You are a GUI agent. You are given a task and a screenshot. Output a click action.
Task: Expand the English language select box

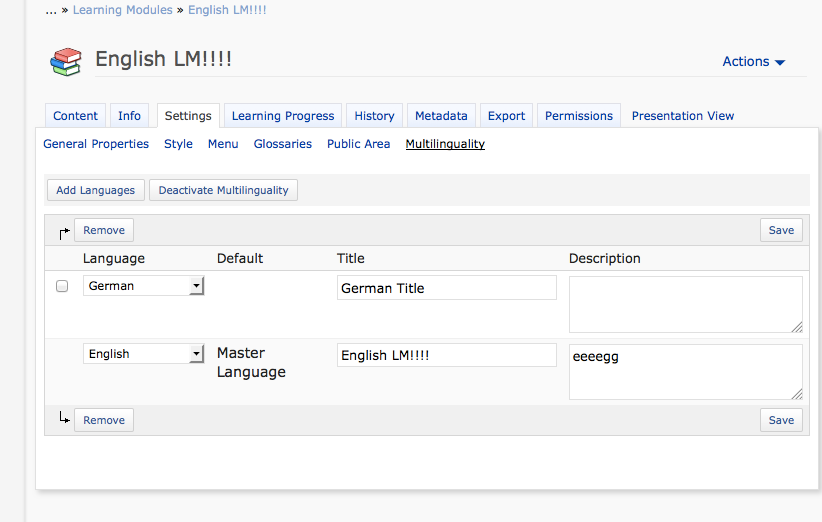point(143,354)
